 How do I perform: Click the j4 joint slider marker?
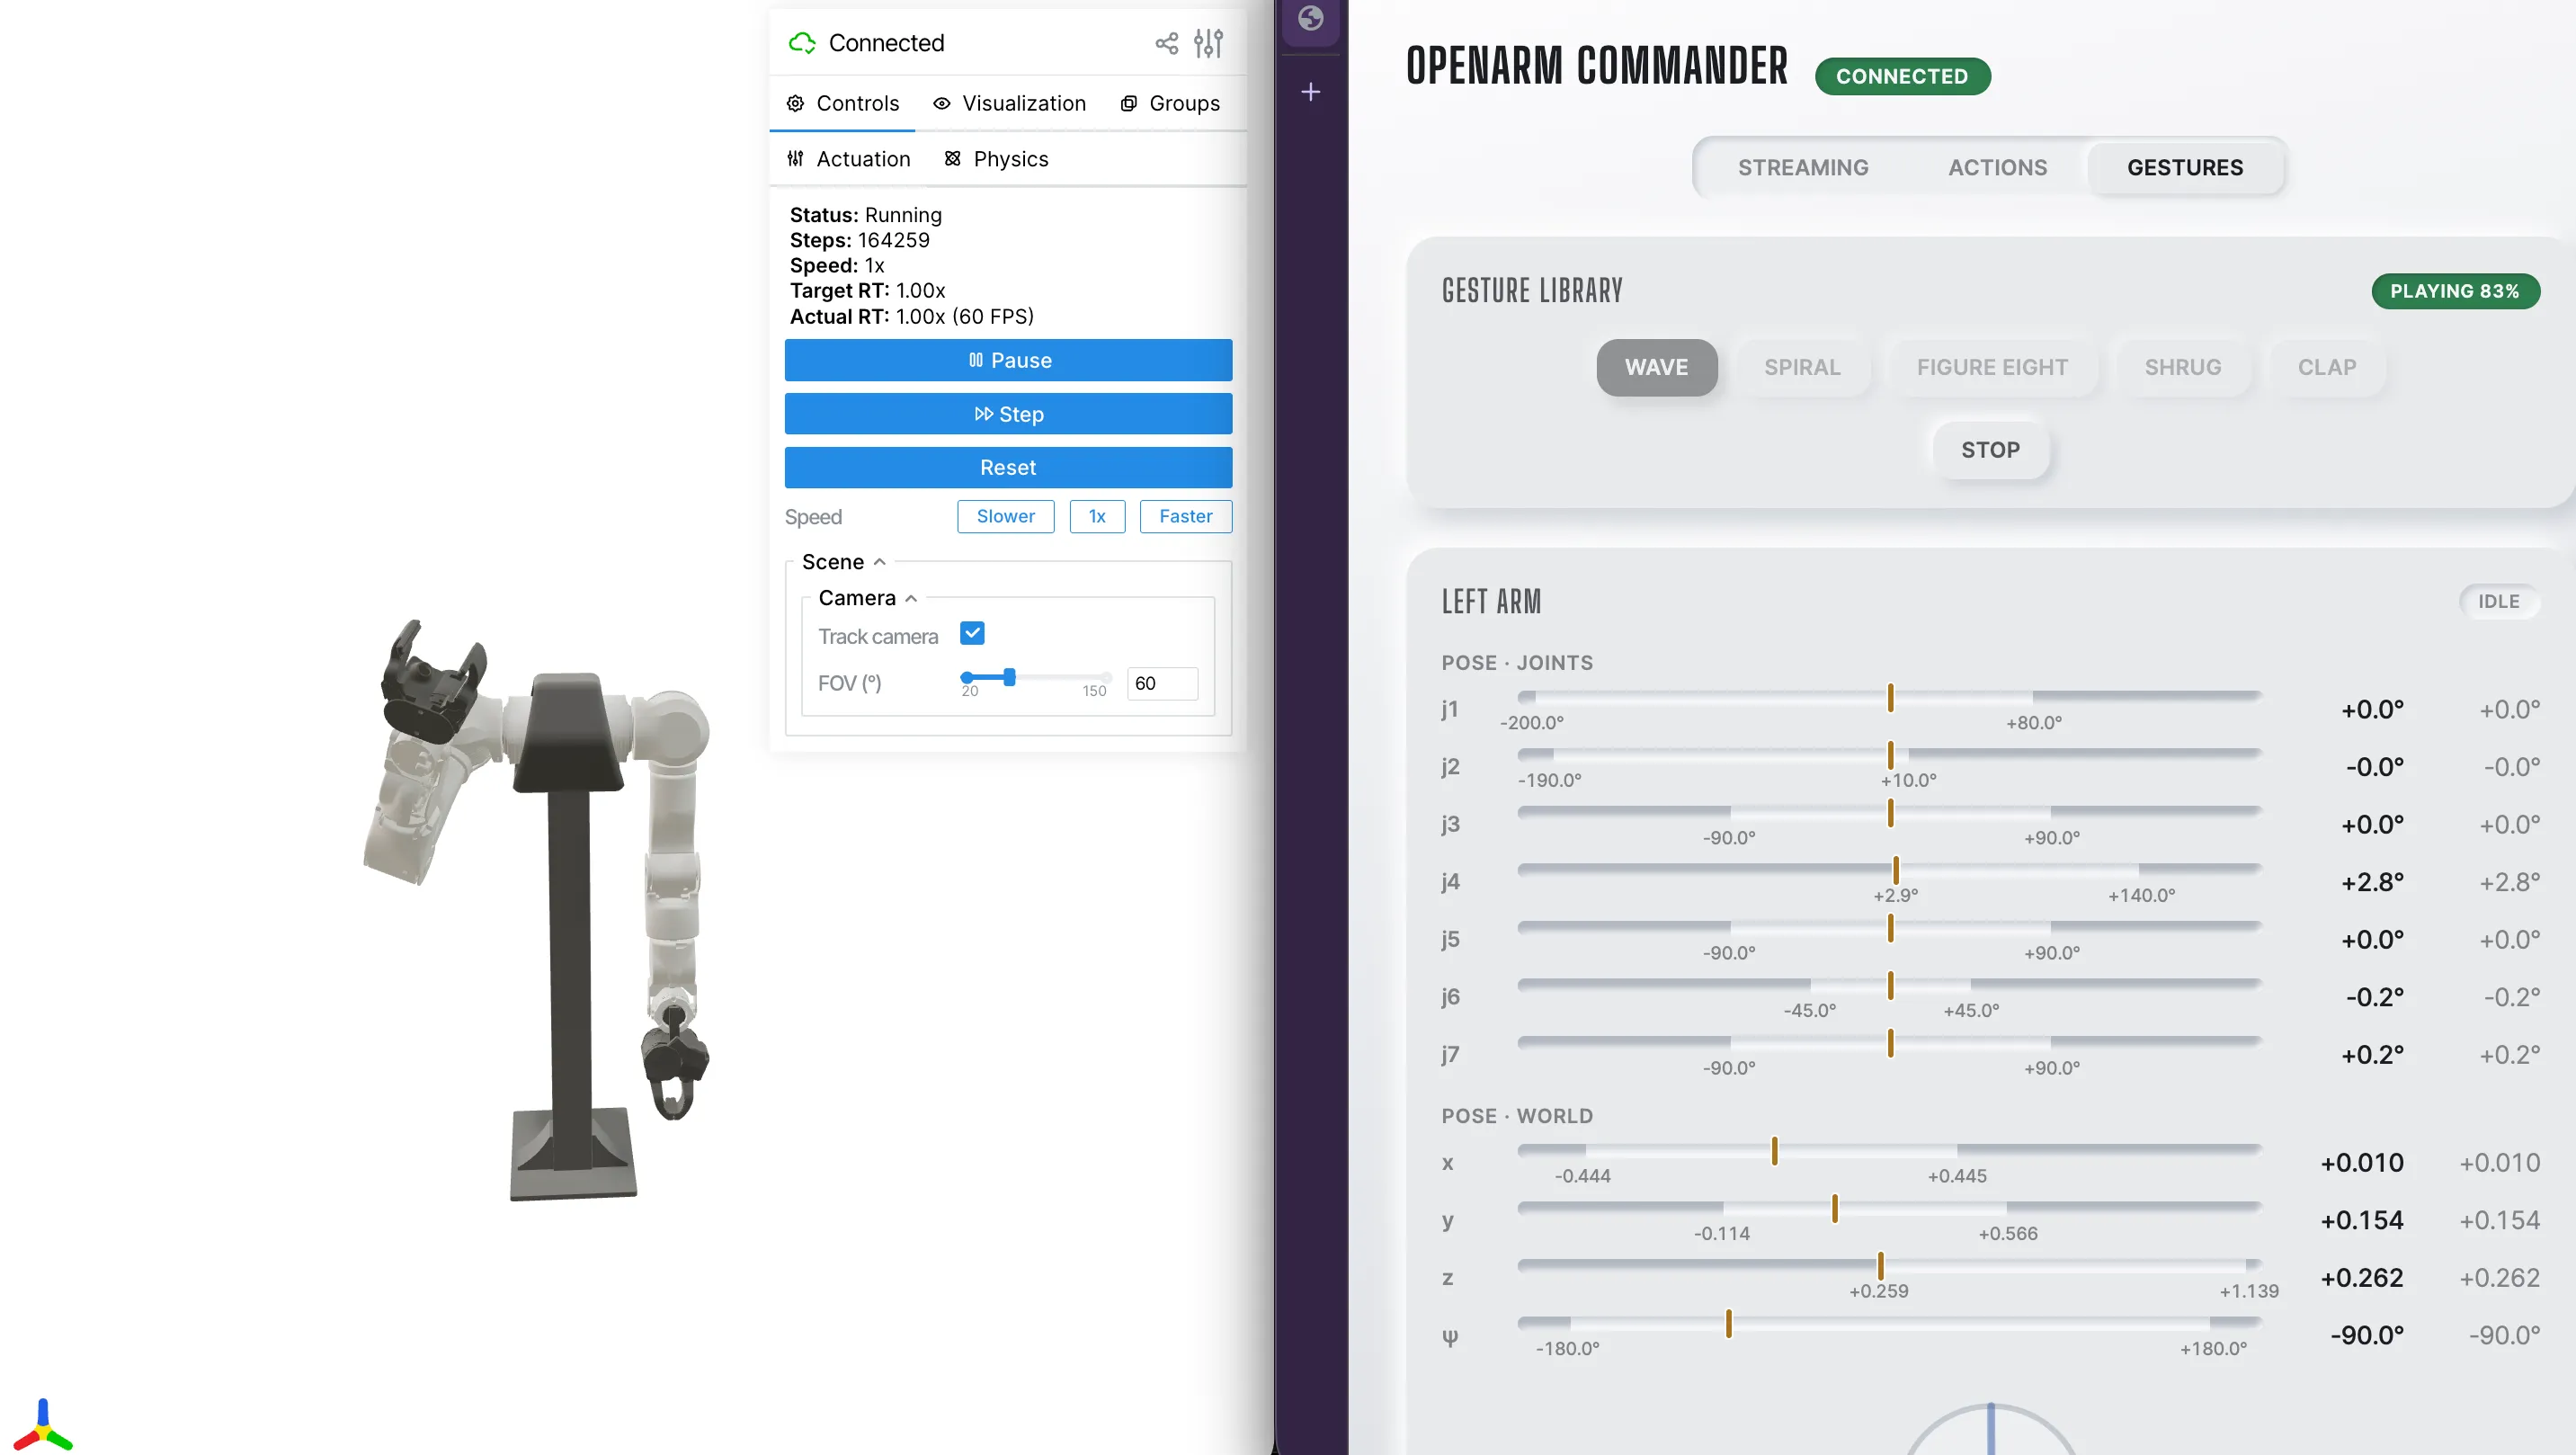tap(1895, 870)
